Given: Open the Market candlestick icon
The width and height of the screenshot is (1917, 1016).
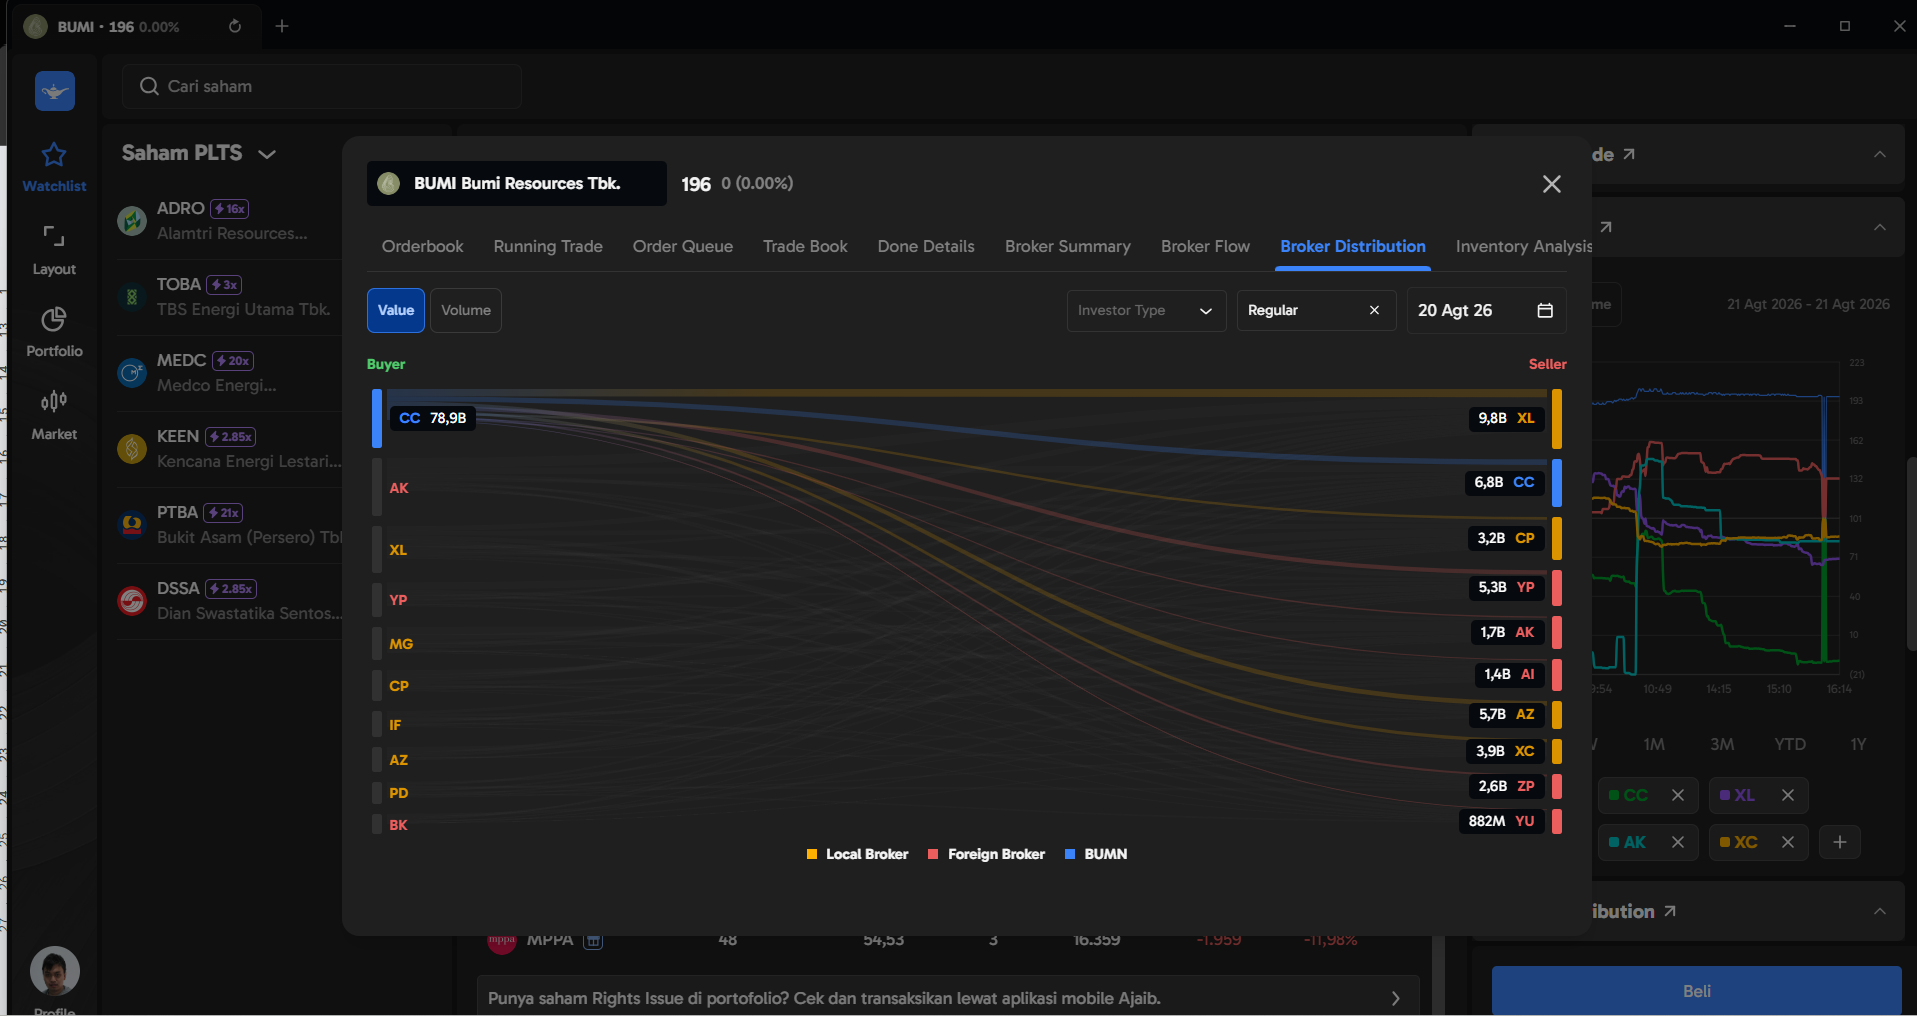Looking at the screenshot, I should [x=54, y=402].
